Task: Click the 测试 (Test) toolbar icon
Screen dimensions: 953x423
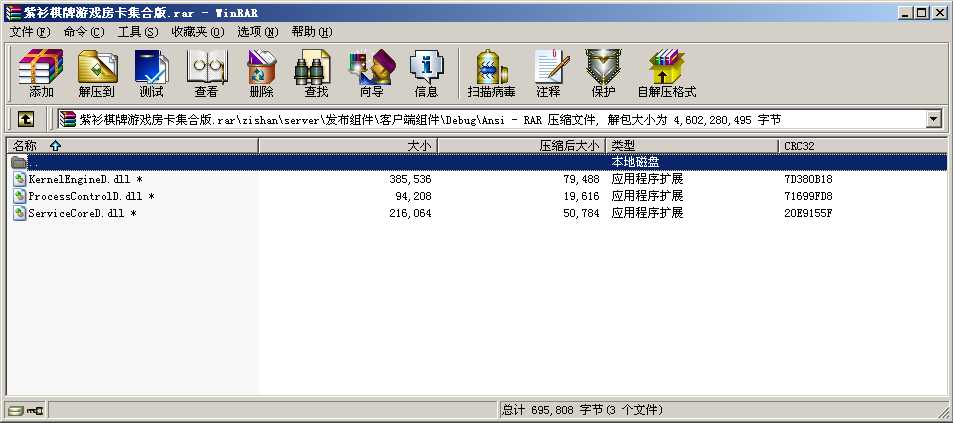Action: [x=151, y=67]
